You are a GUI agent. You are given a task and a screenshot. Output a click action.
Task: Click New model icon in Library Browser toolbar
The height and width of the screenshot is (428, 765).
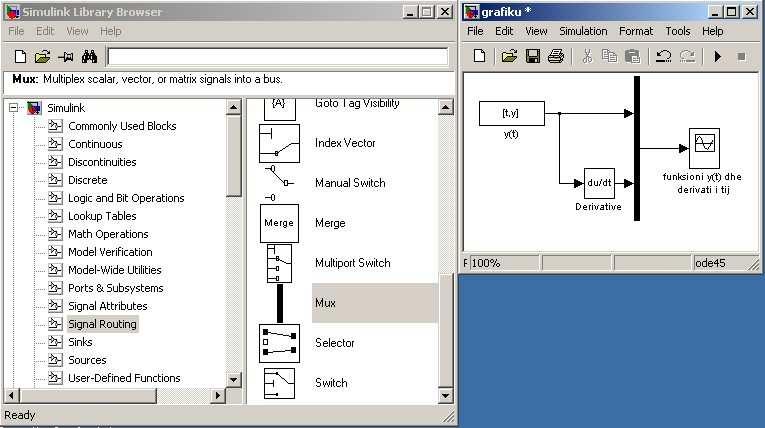pos(20,57)
